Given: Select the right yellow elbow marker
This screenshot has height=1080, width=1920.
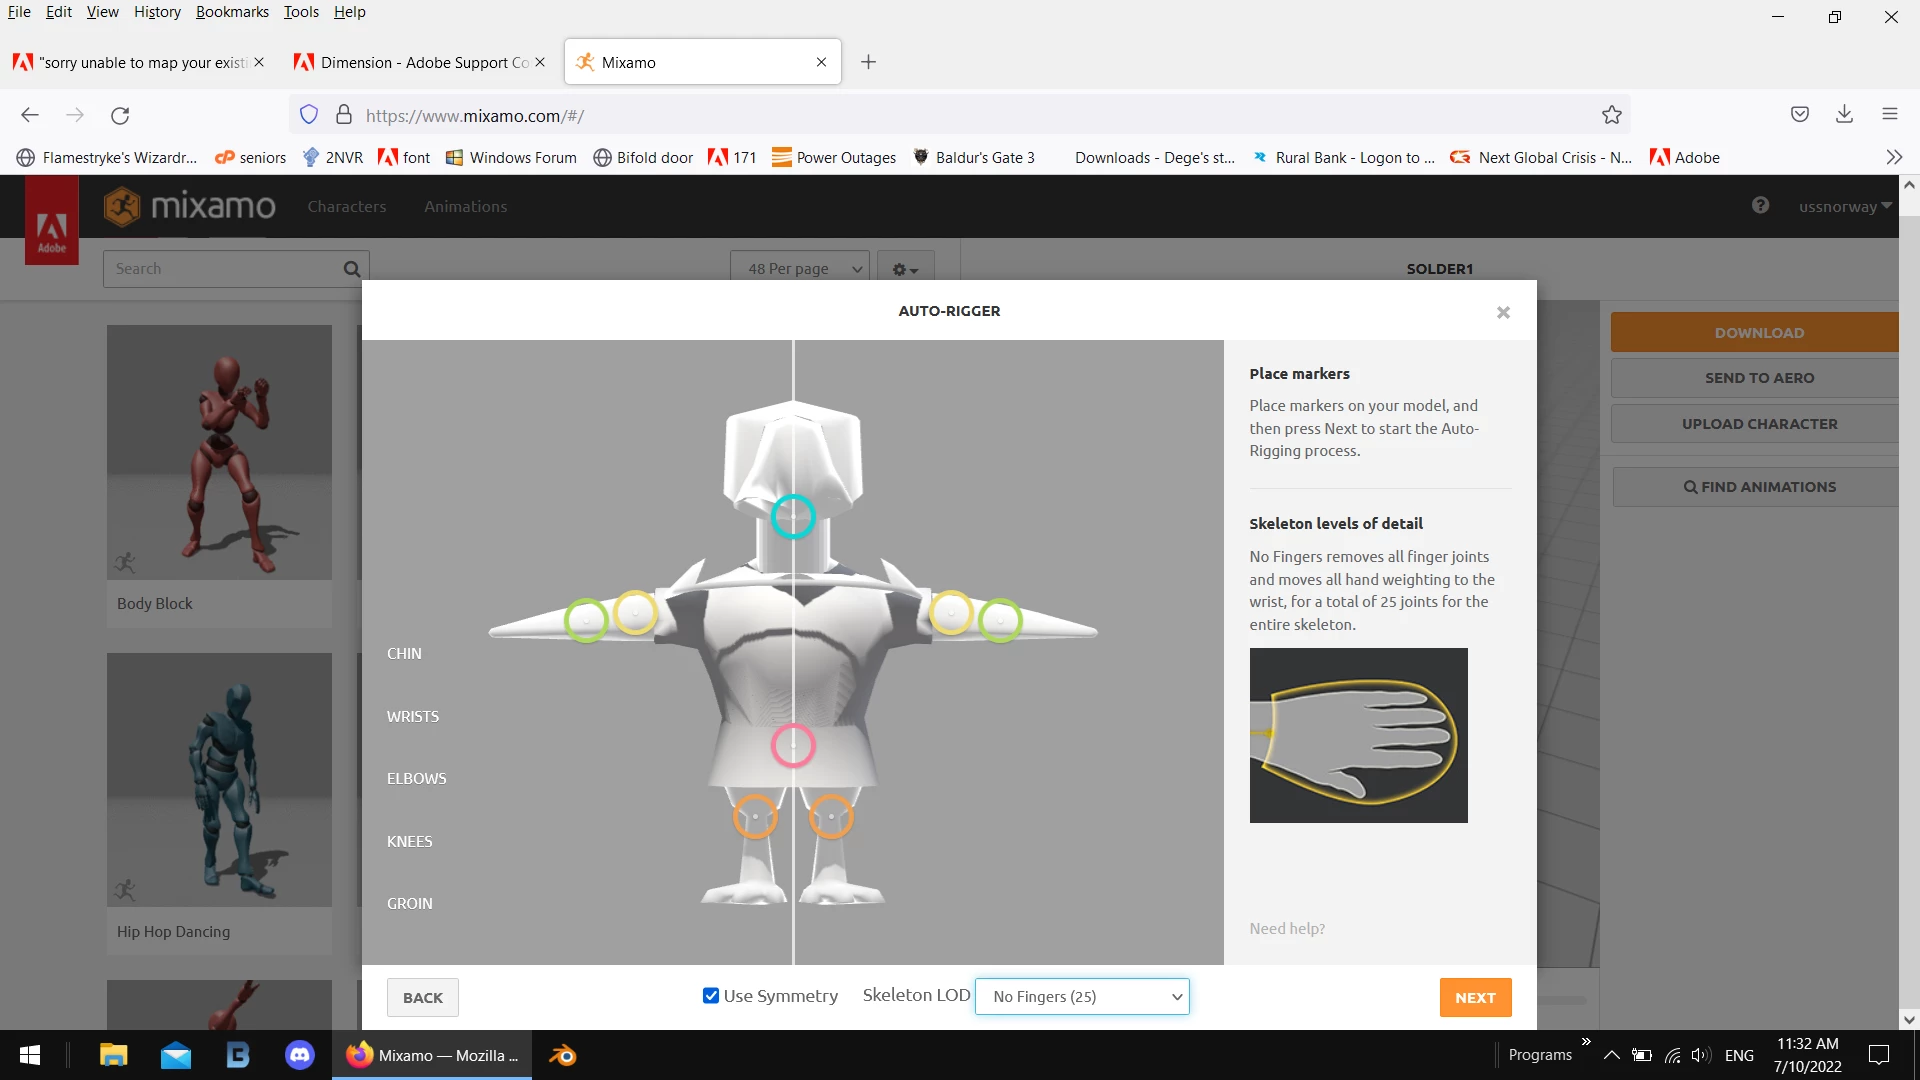Looking at the screenshot, I should coord(951,612).
